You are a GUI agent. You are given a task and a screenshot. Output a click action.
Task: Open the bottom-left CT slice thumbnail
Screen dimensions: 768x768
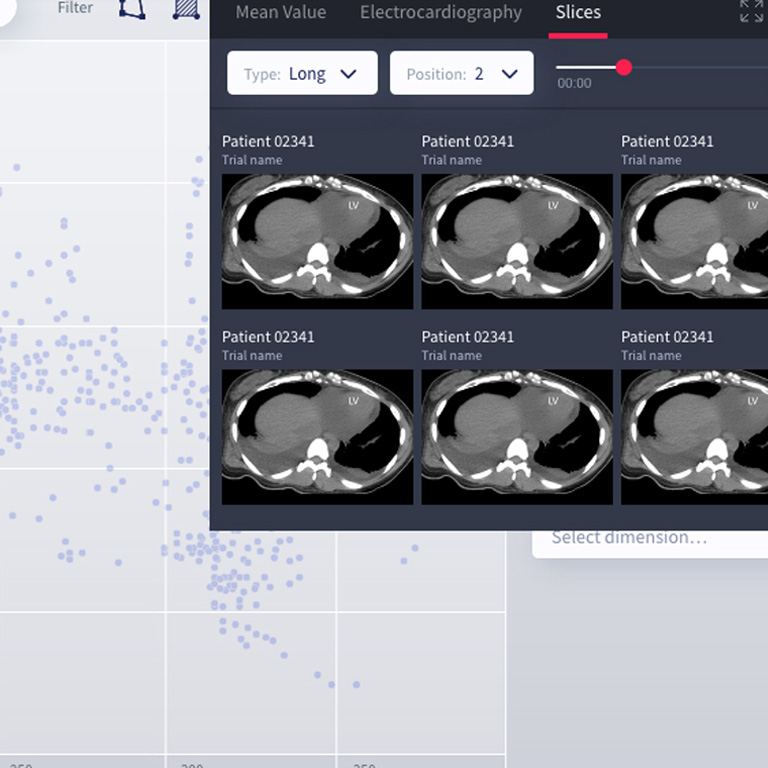[x=317, y=437]
